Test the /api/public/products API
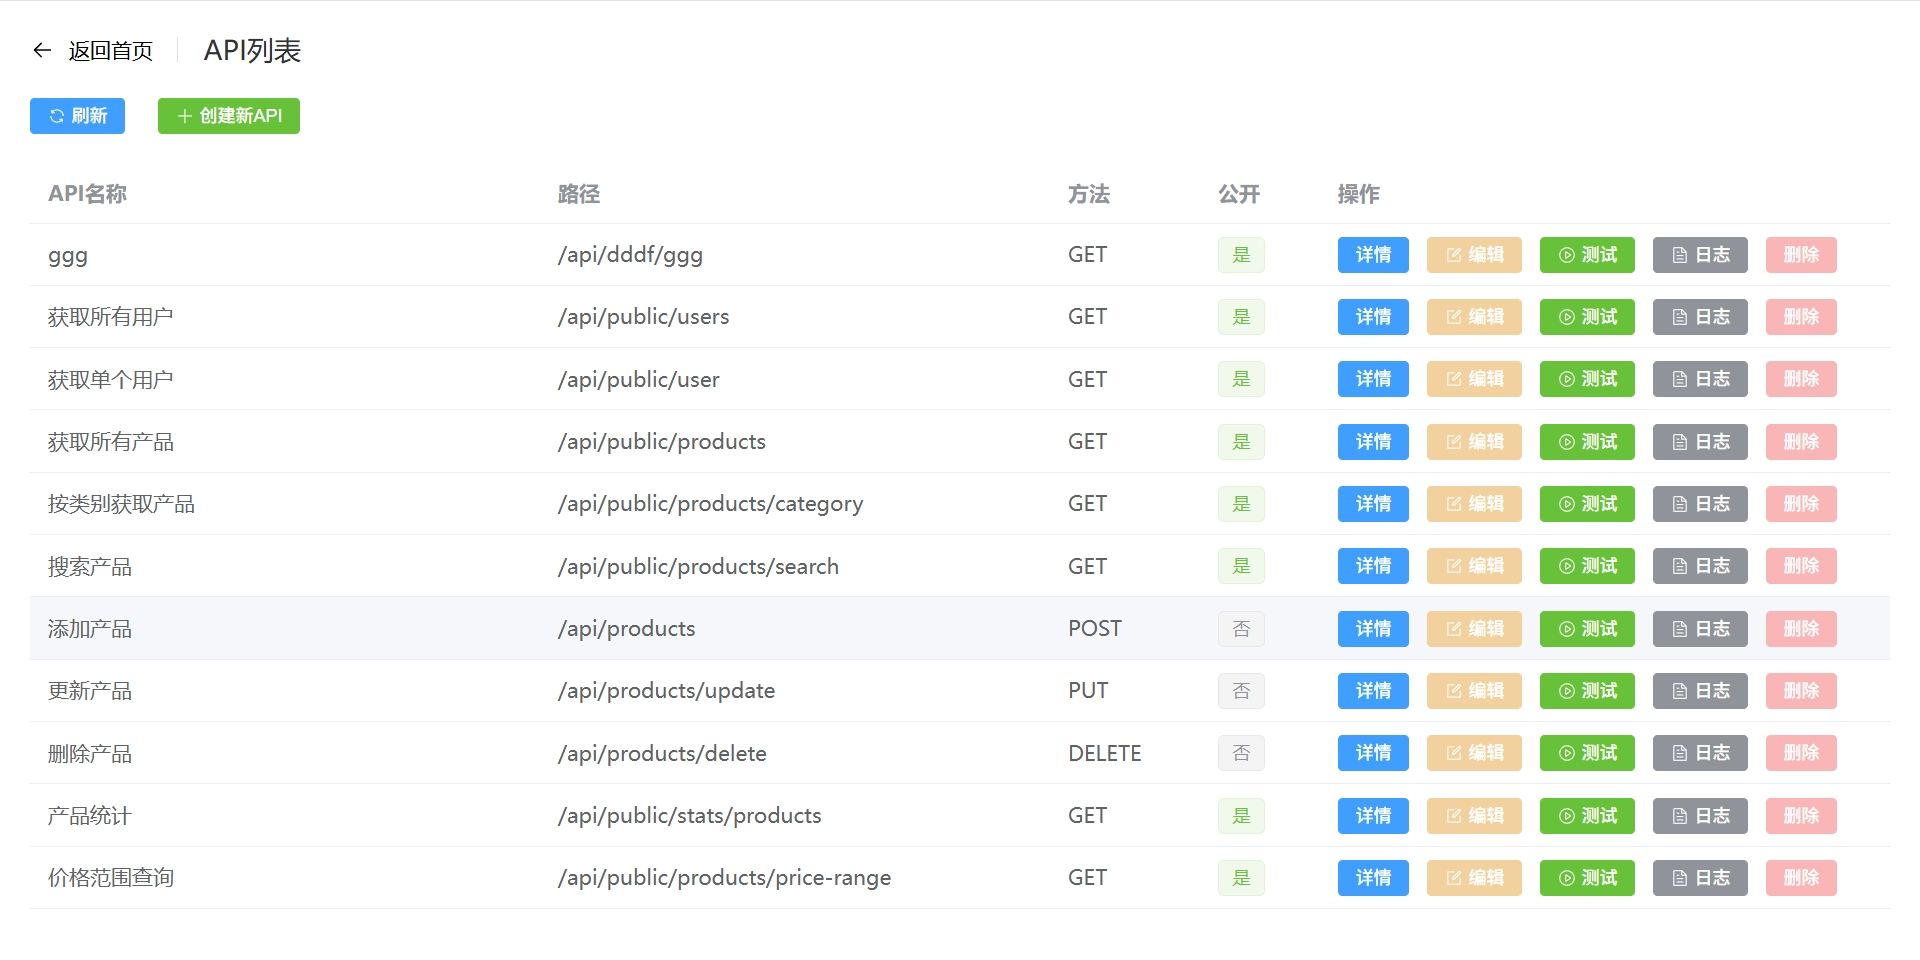The height and width of the screenshot is (960, 1920). pyautogui.click(x=1587, y=442)
